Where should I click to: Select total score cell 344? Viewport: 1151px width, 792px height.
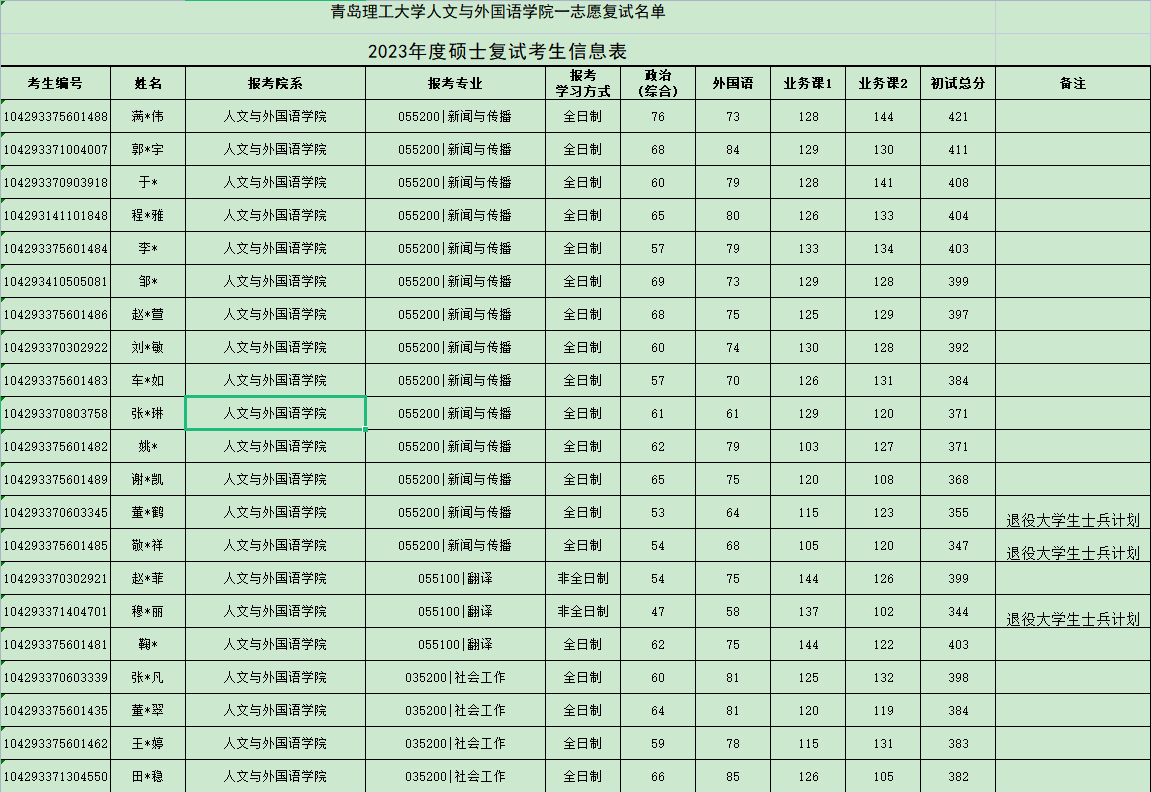pos(958,611)
